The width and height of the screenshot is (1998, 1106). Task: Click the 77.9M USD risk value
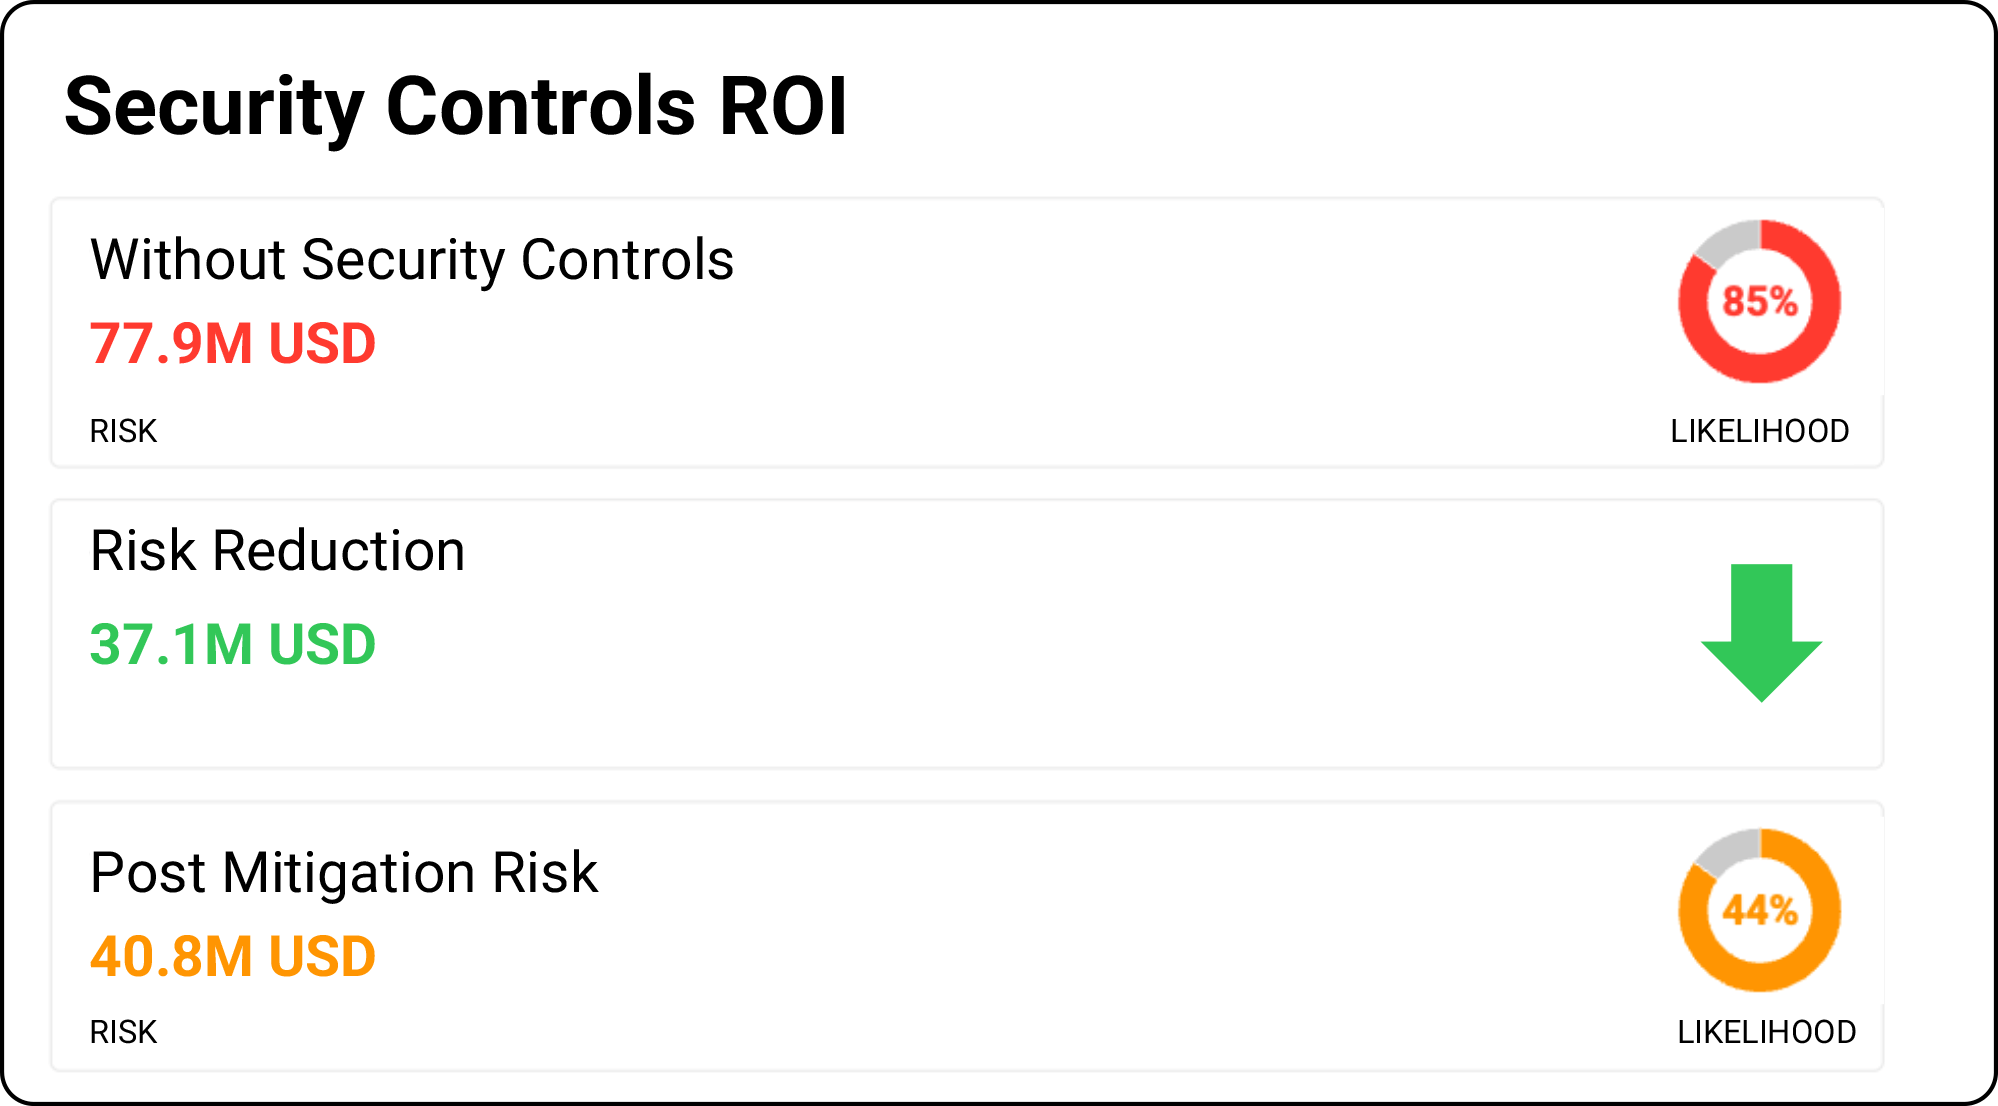coord(233,344)
